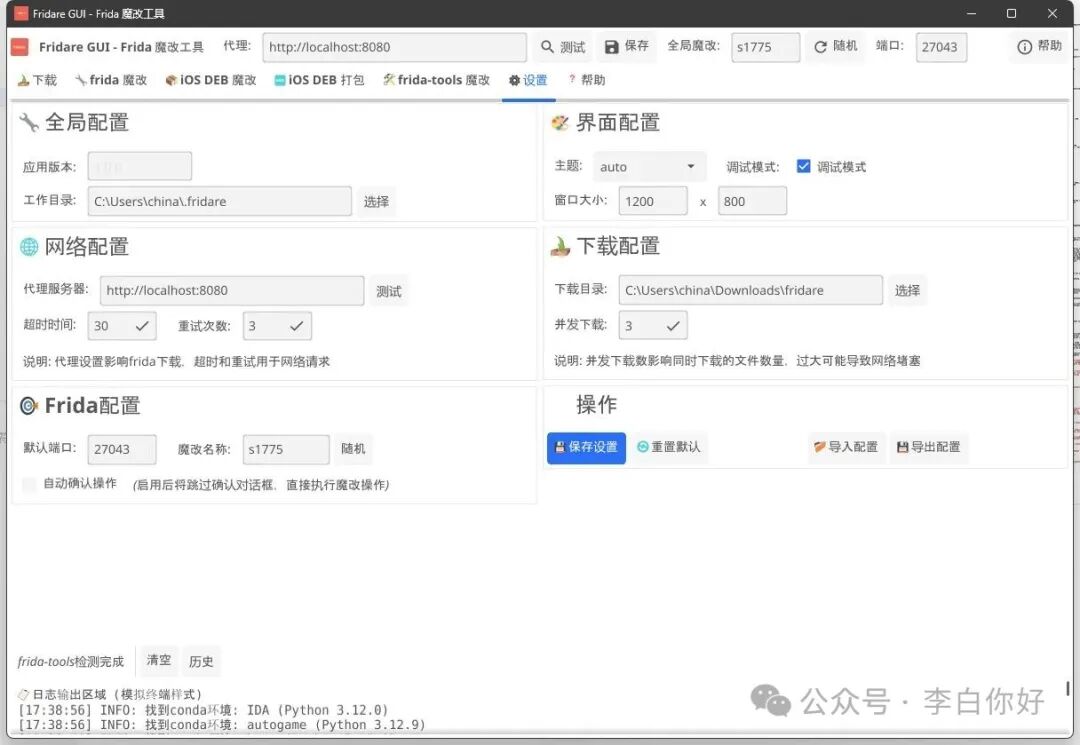Image resolution: width=1080 pixels, height=745 pixels.
Task: Choose working directory with 选择 button
Action: pos(376,202)
